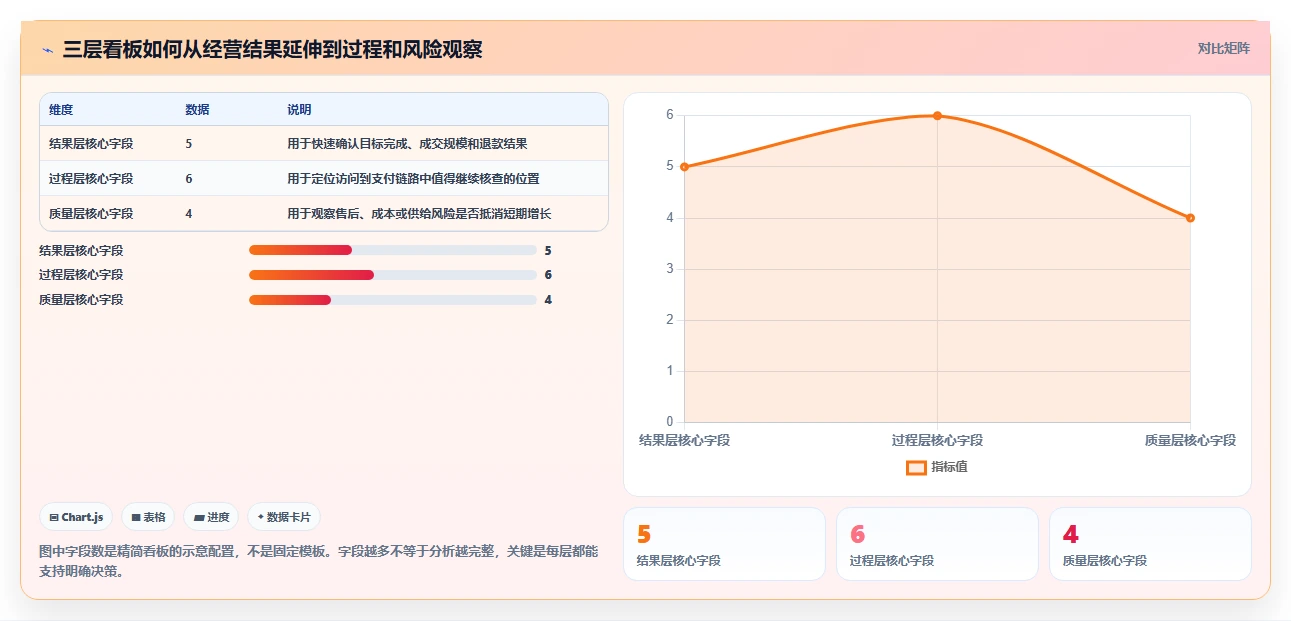
Task: Click progress label 质量层核心字段
Action: pyautogui.click(x=81, y=300)
